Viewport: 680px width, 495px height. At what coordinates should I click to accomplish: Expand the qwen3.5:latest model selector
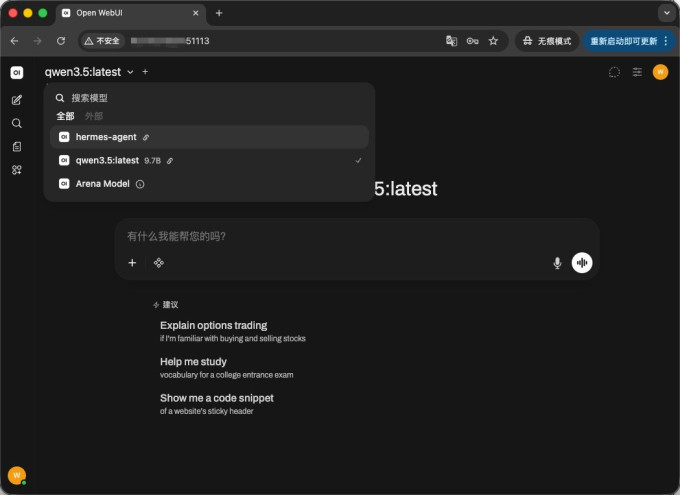89,72
